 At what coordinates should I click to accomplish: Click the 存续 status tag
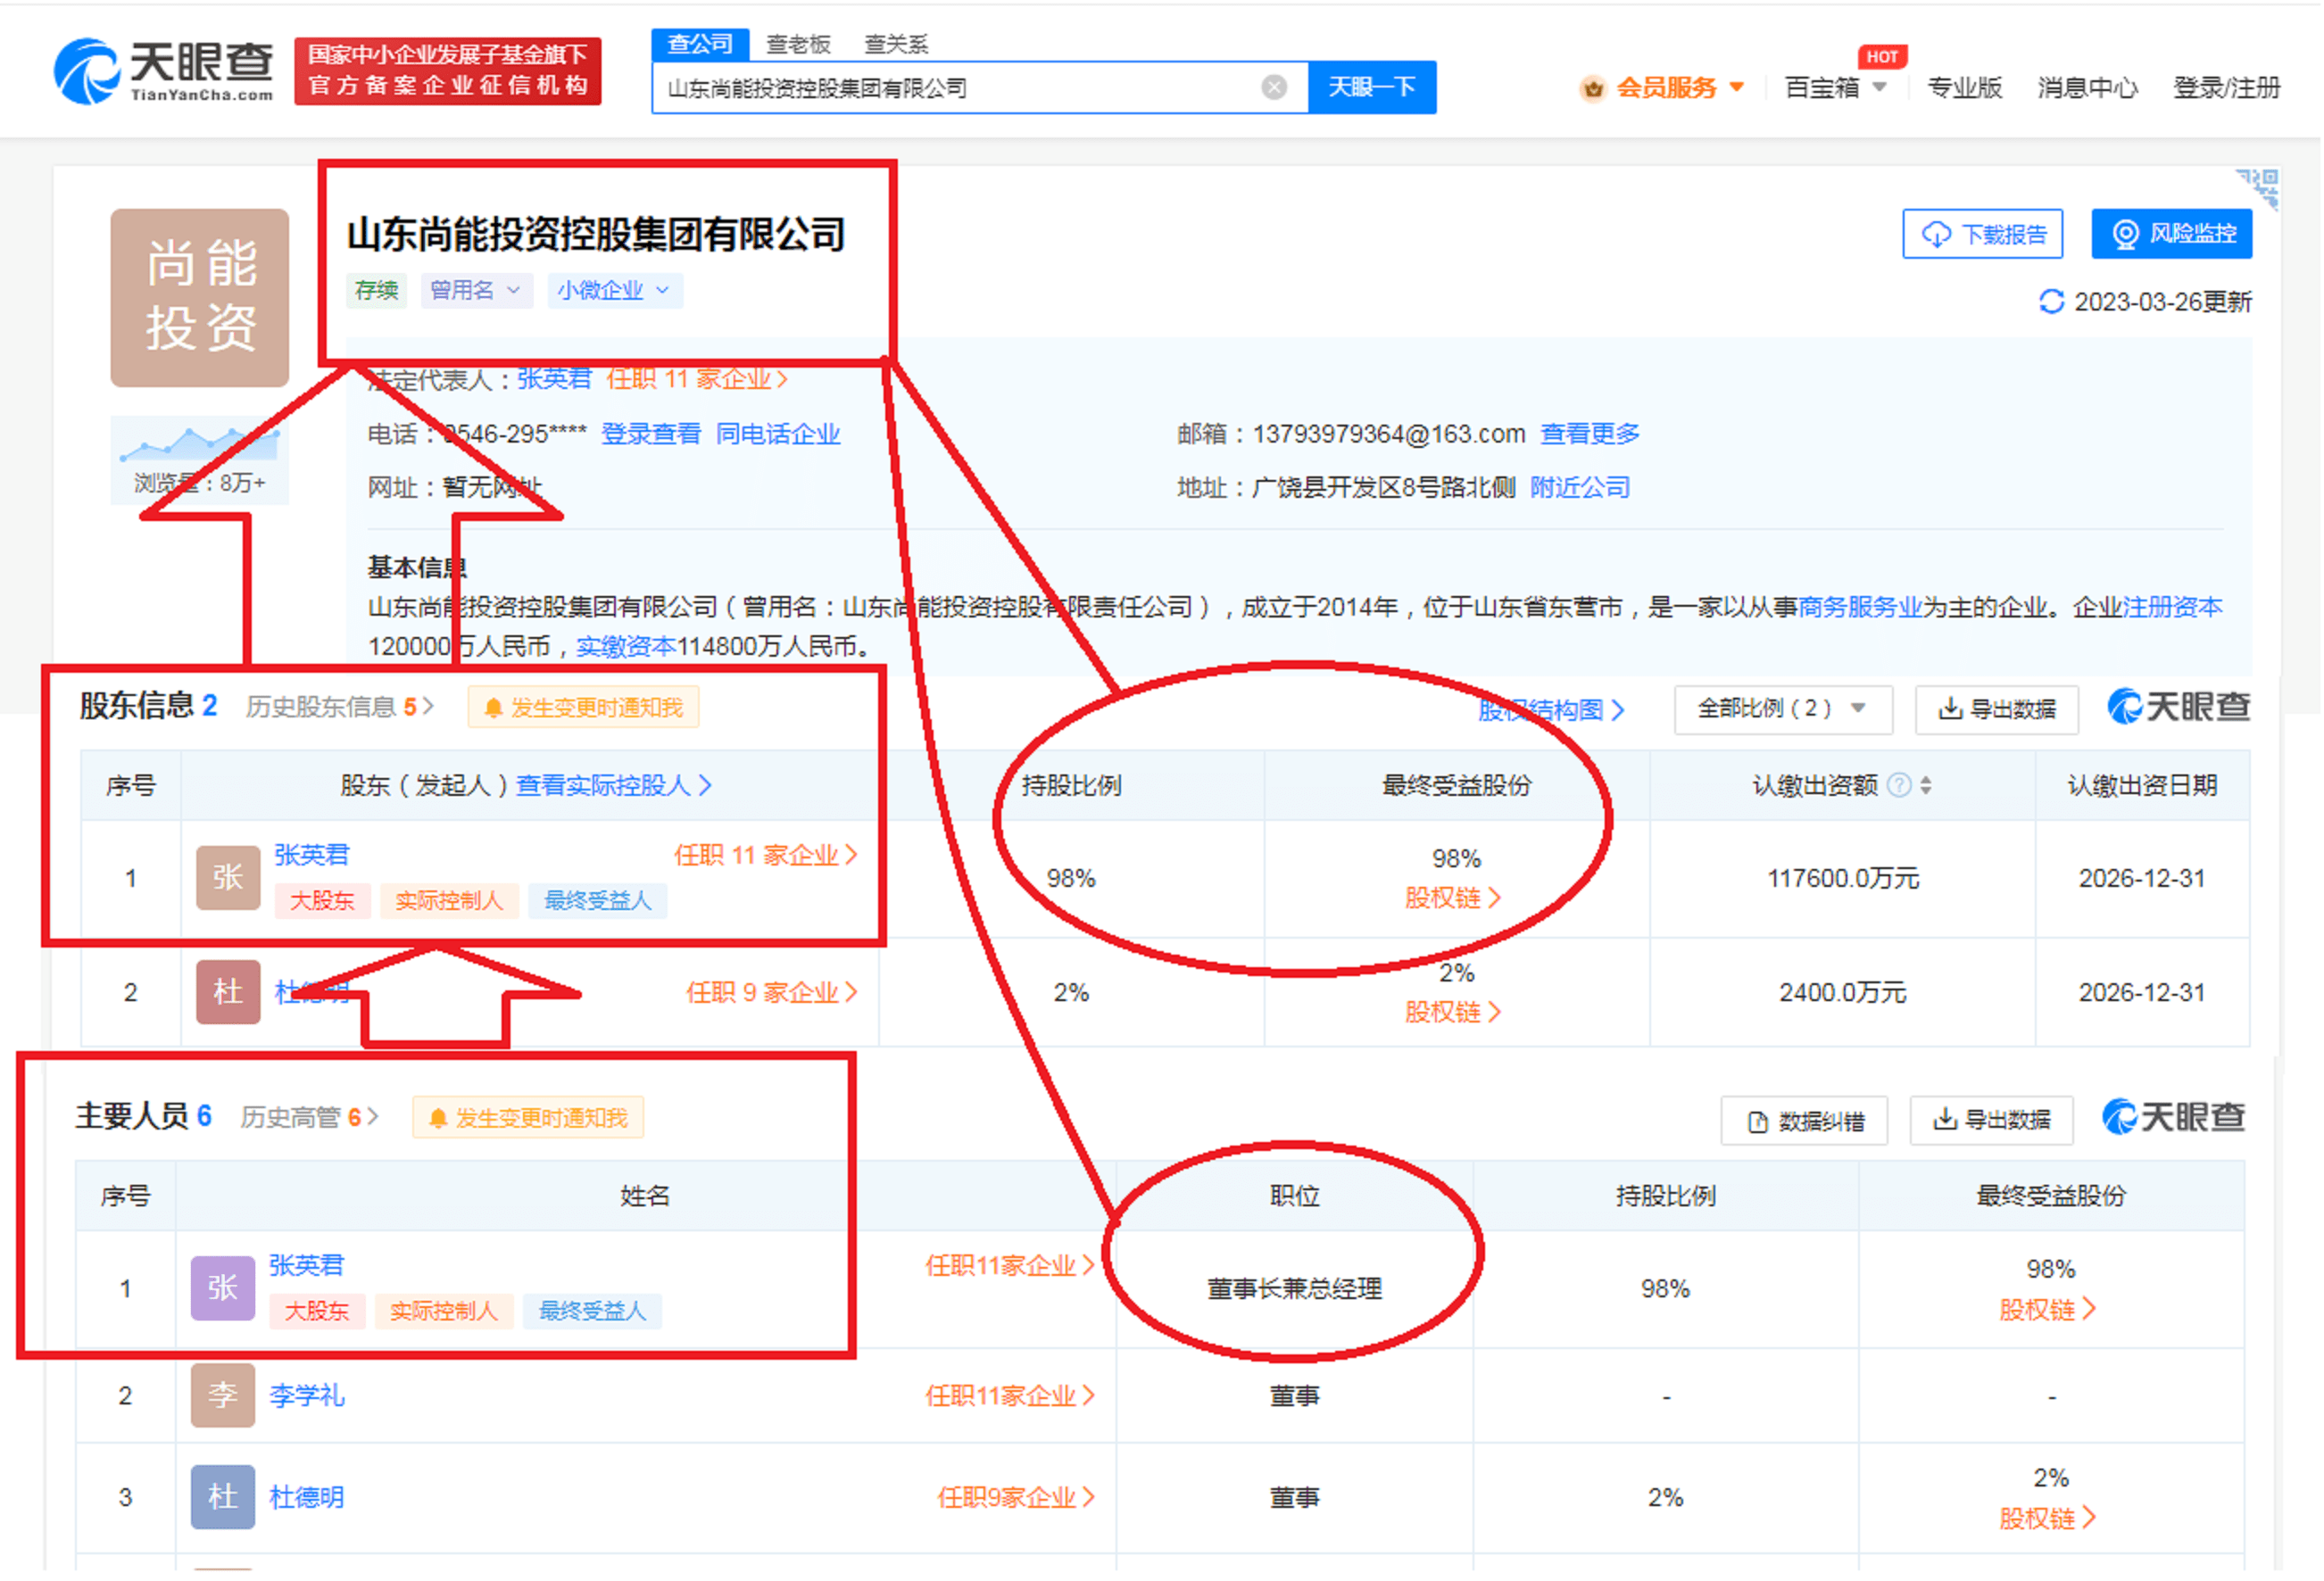click(377, 291)
